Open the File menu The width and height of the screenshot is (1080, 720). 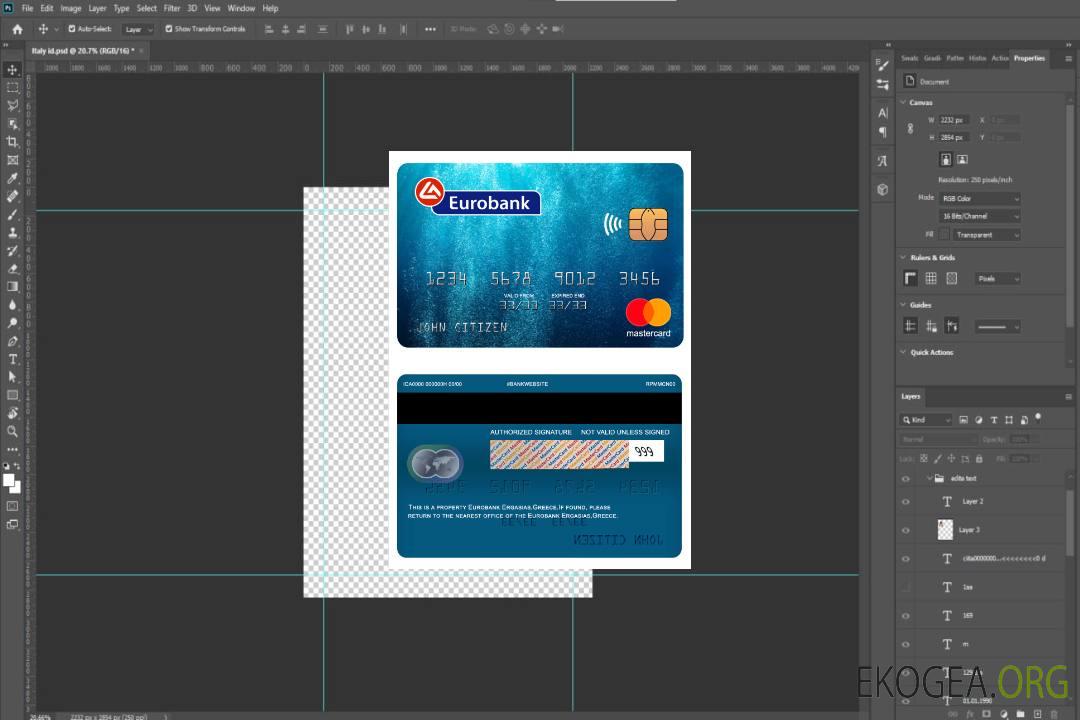click(28, 8)
